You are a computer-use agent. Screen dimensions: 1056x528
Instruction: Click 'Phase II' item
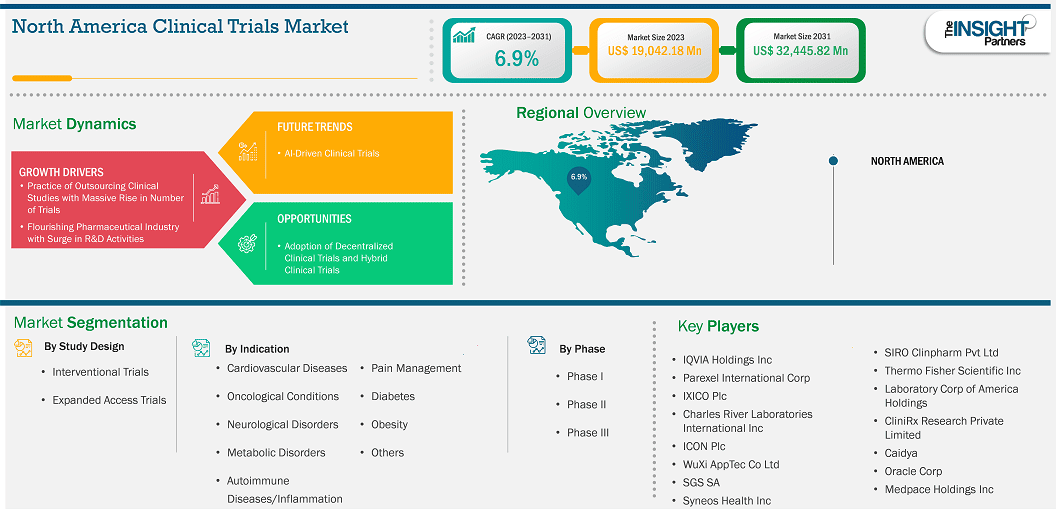pos(587,404)
